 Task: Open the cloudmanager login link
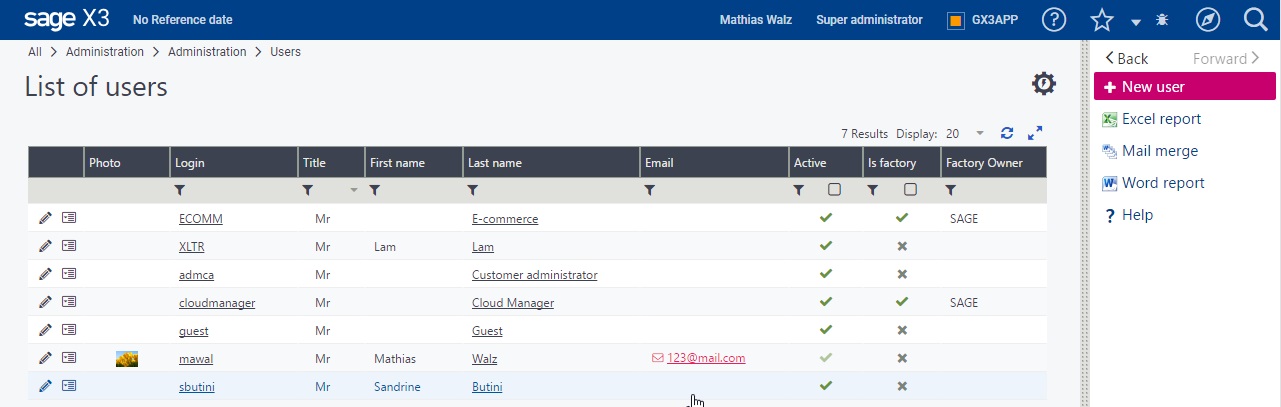[217, 303]
